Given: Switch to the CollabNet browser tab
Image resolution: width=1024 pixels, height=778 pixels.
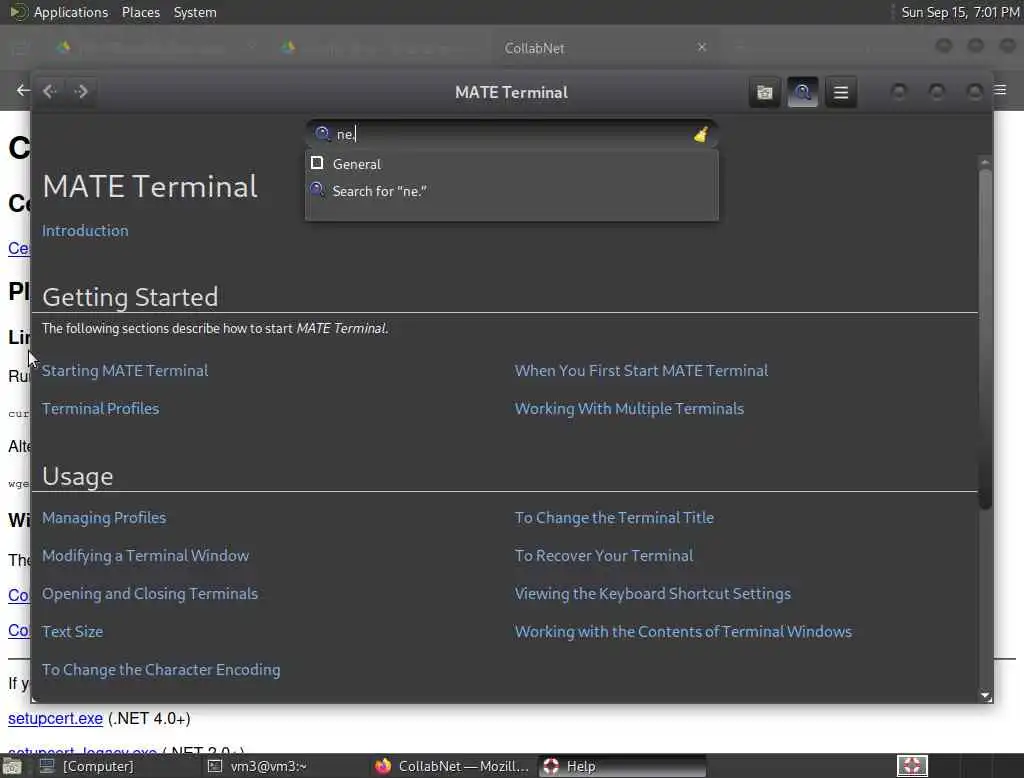Looking at the screenshot, I should 534,48.
